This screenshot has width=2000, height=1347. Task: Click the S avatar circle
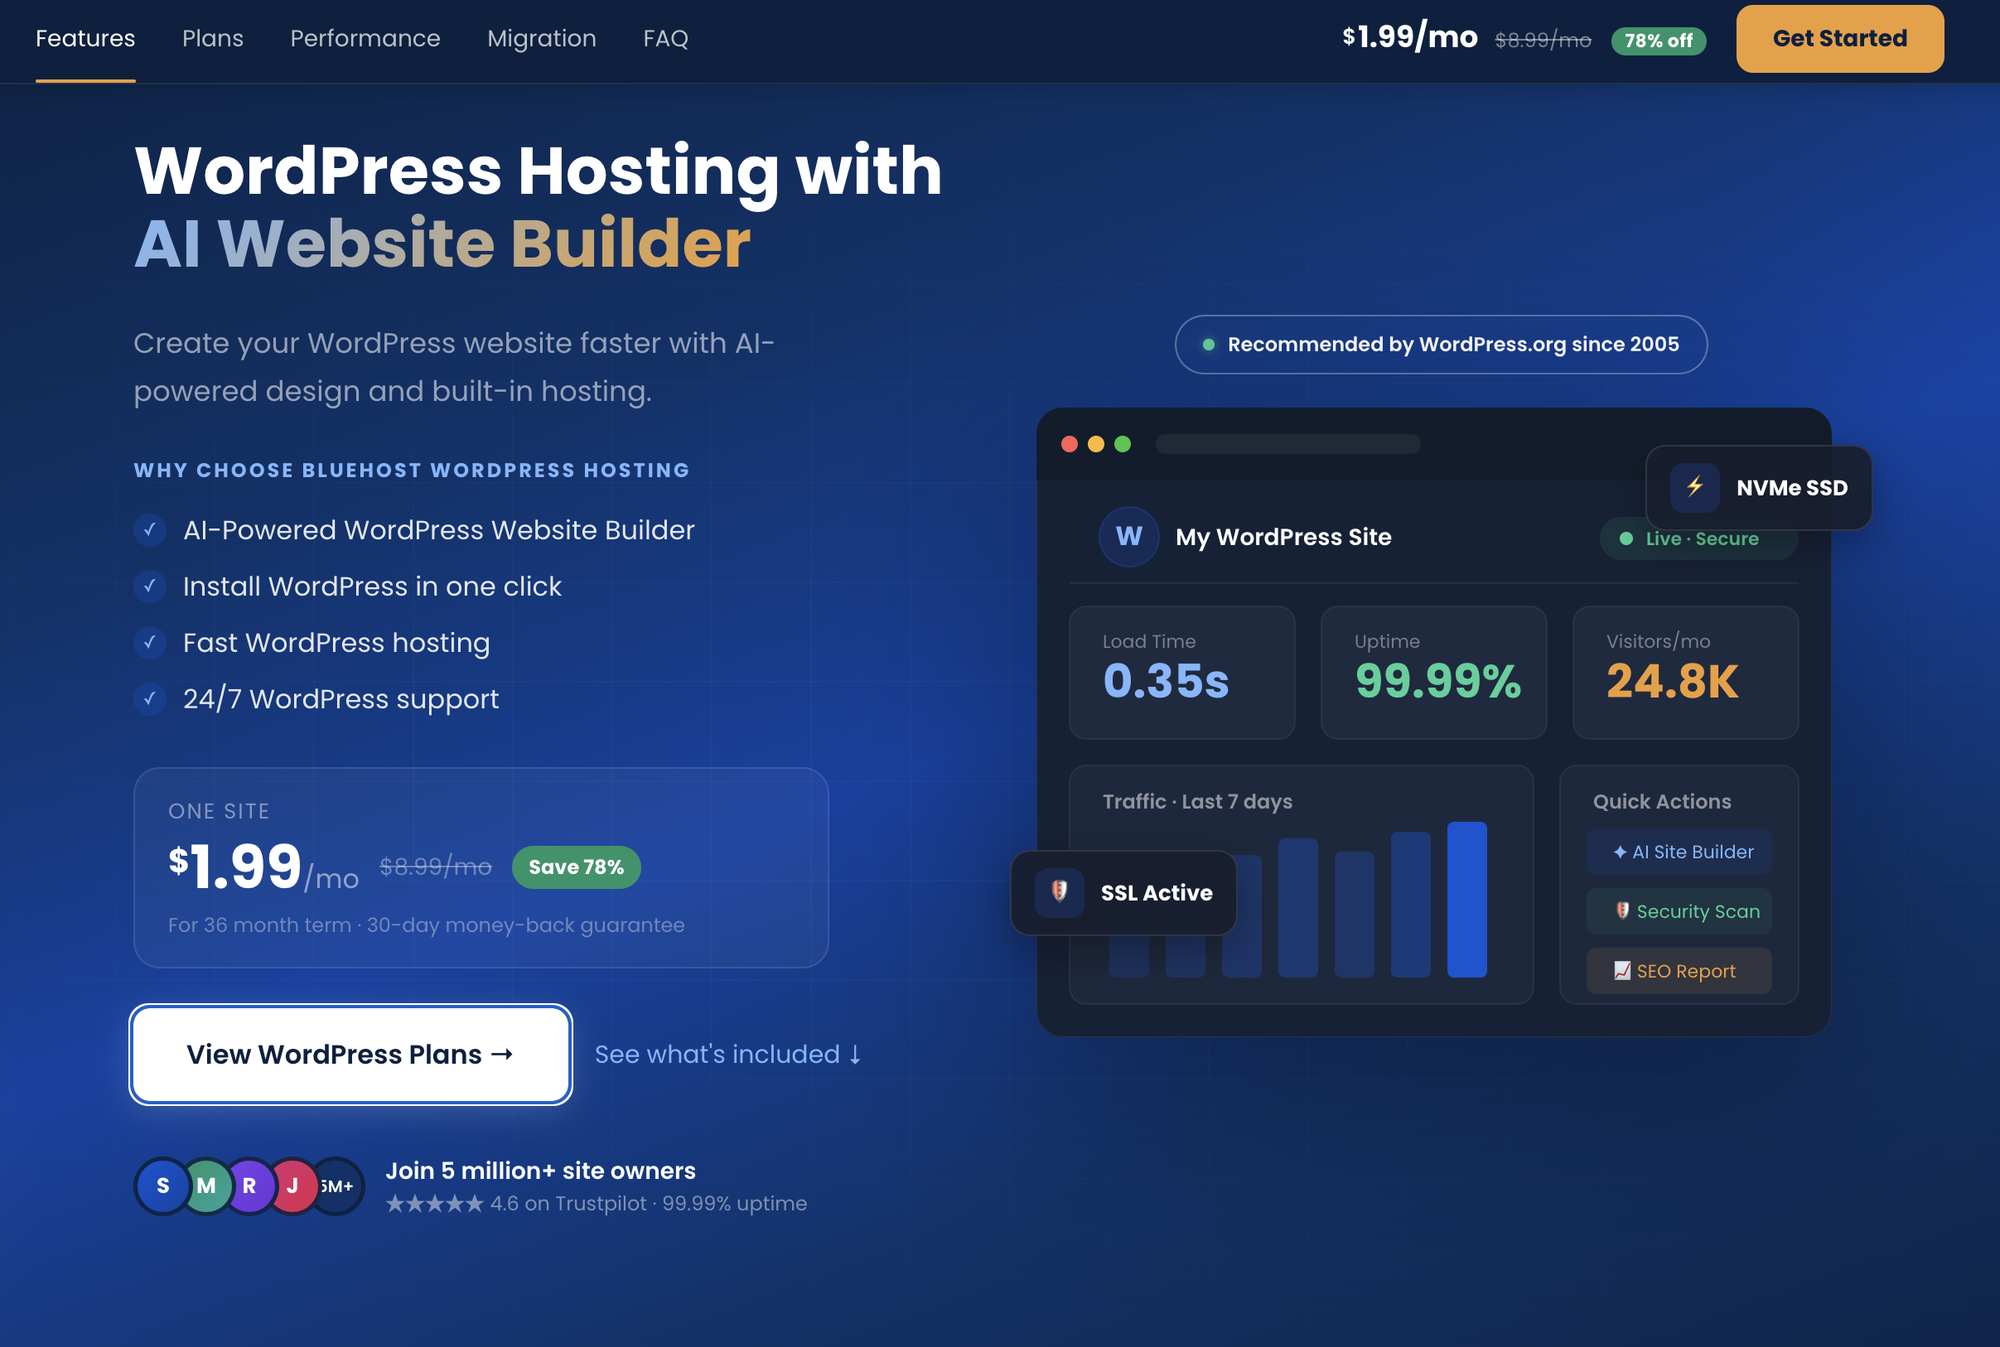[x=163, y=1186]
